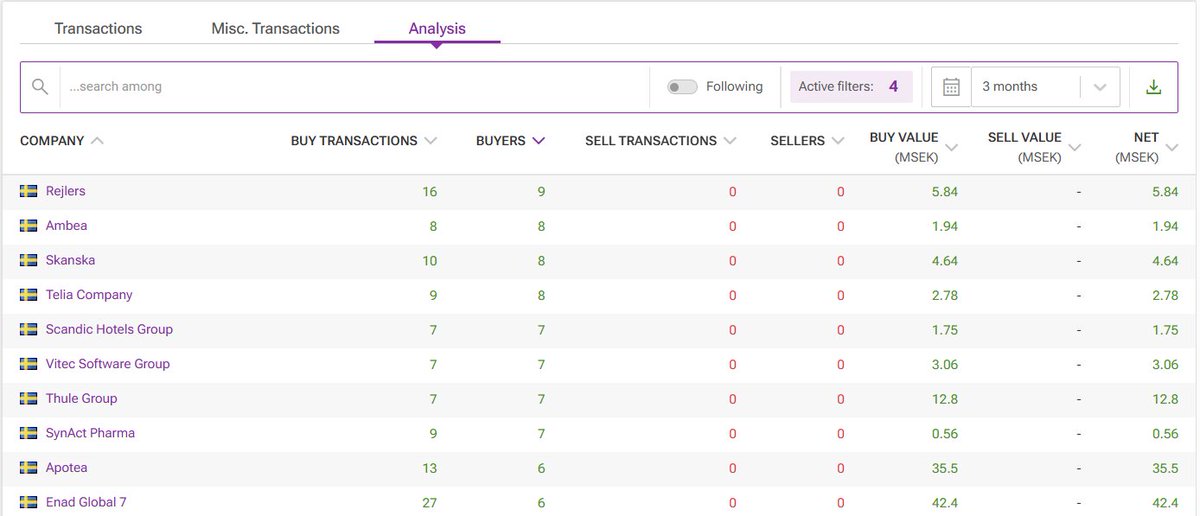Open the Thule Group link
1200x516 pixels.
82,398
